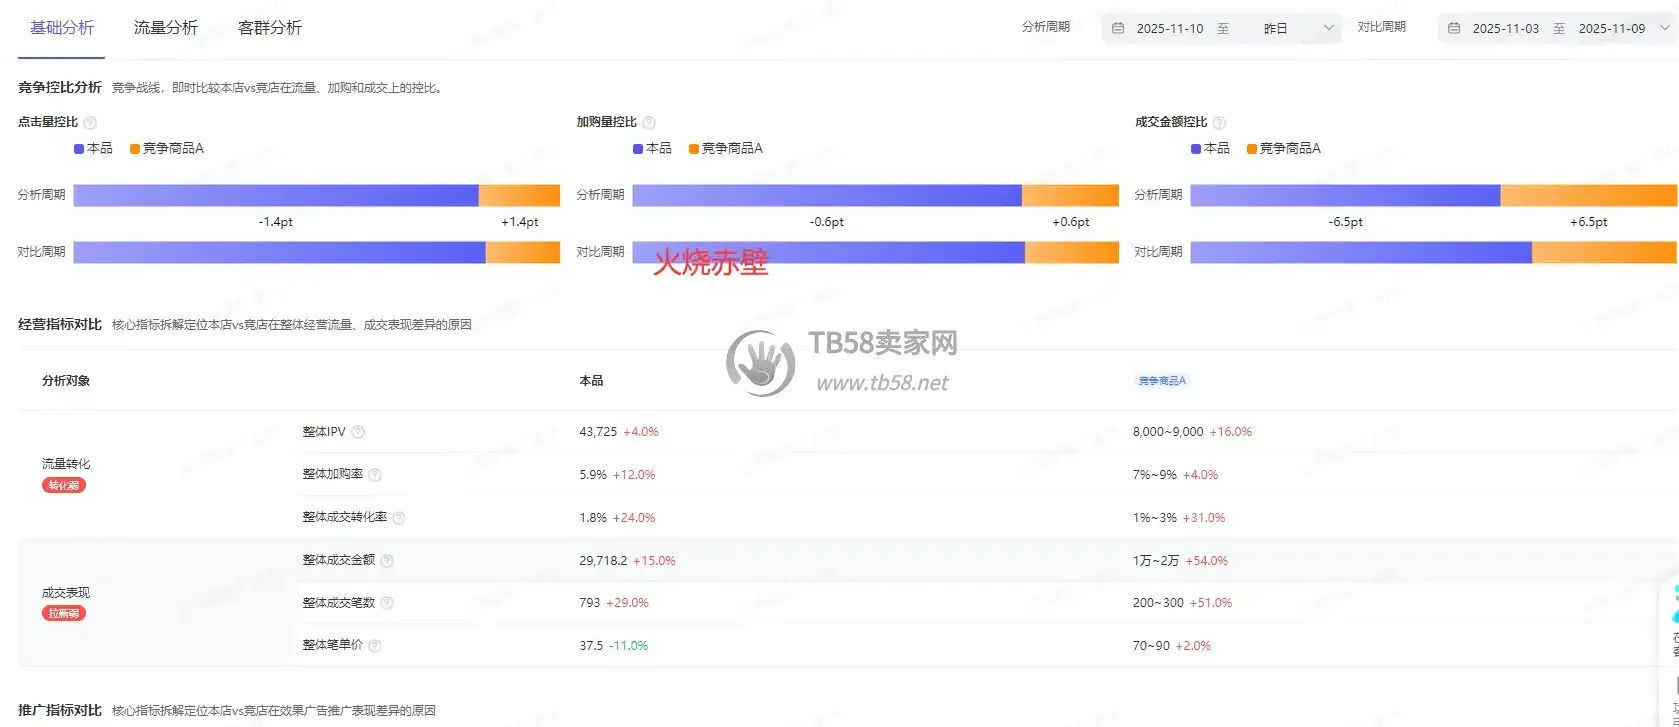Image resolution: width=1679 pixels, height=727 pixels.
Task: Click help icon beside 整体IPV
Action: coord(358,432)
